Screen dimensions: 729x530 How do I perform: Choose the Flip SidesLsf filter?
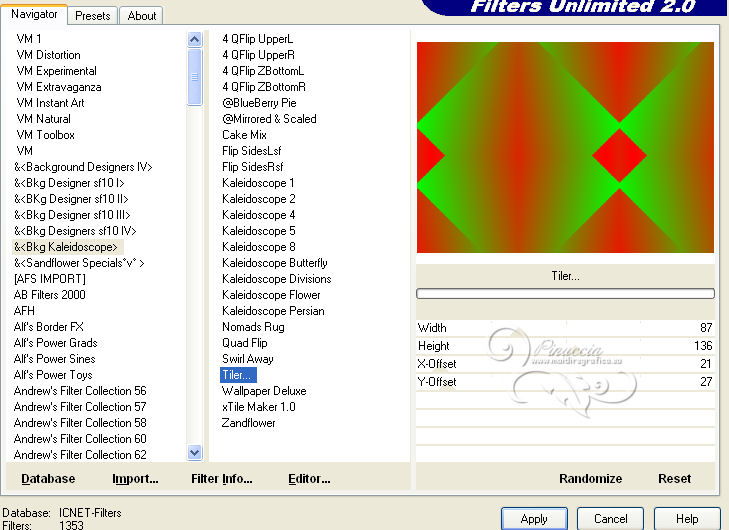[252, 151]
